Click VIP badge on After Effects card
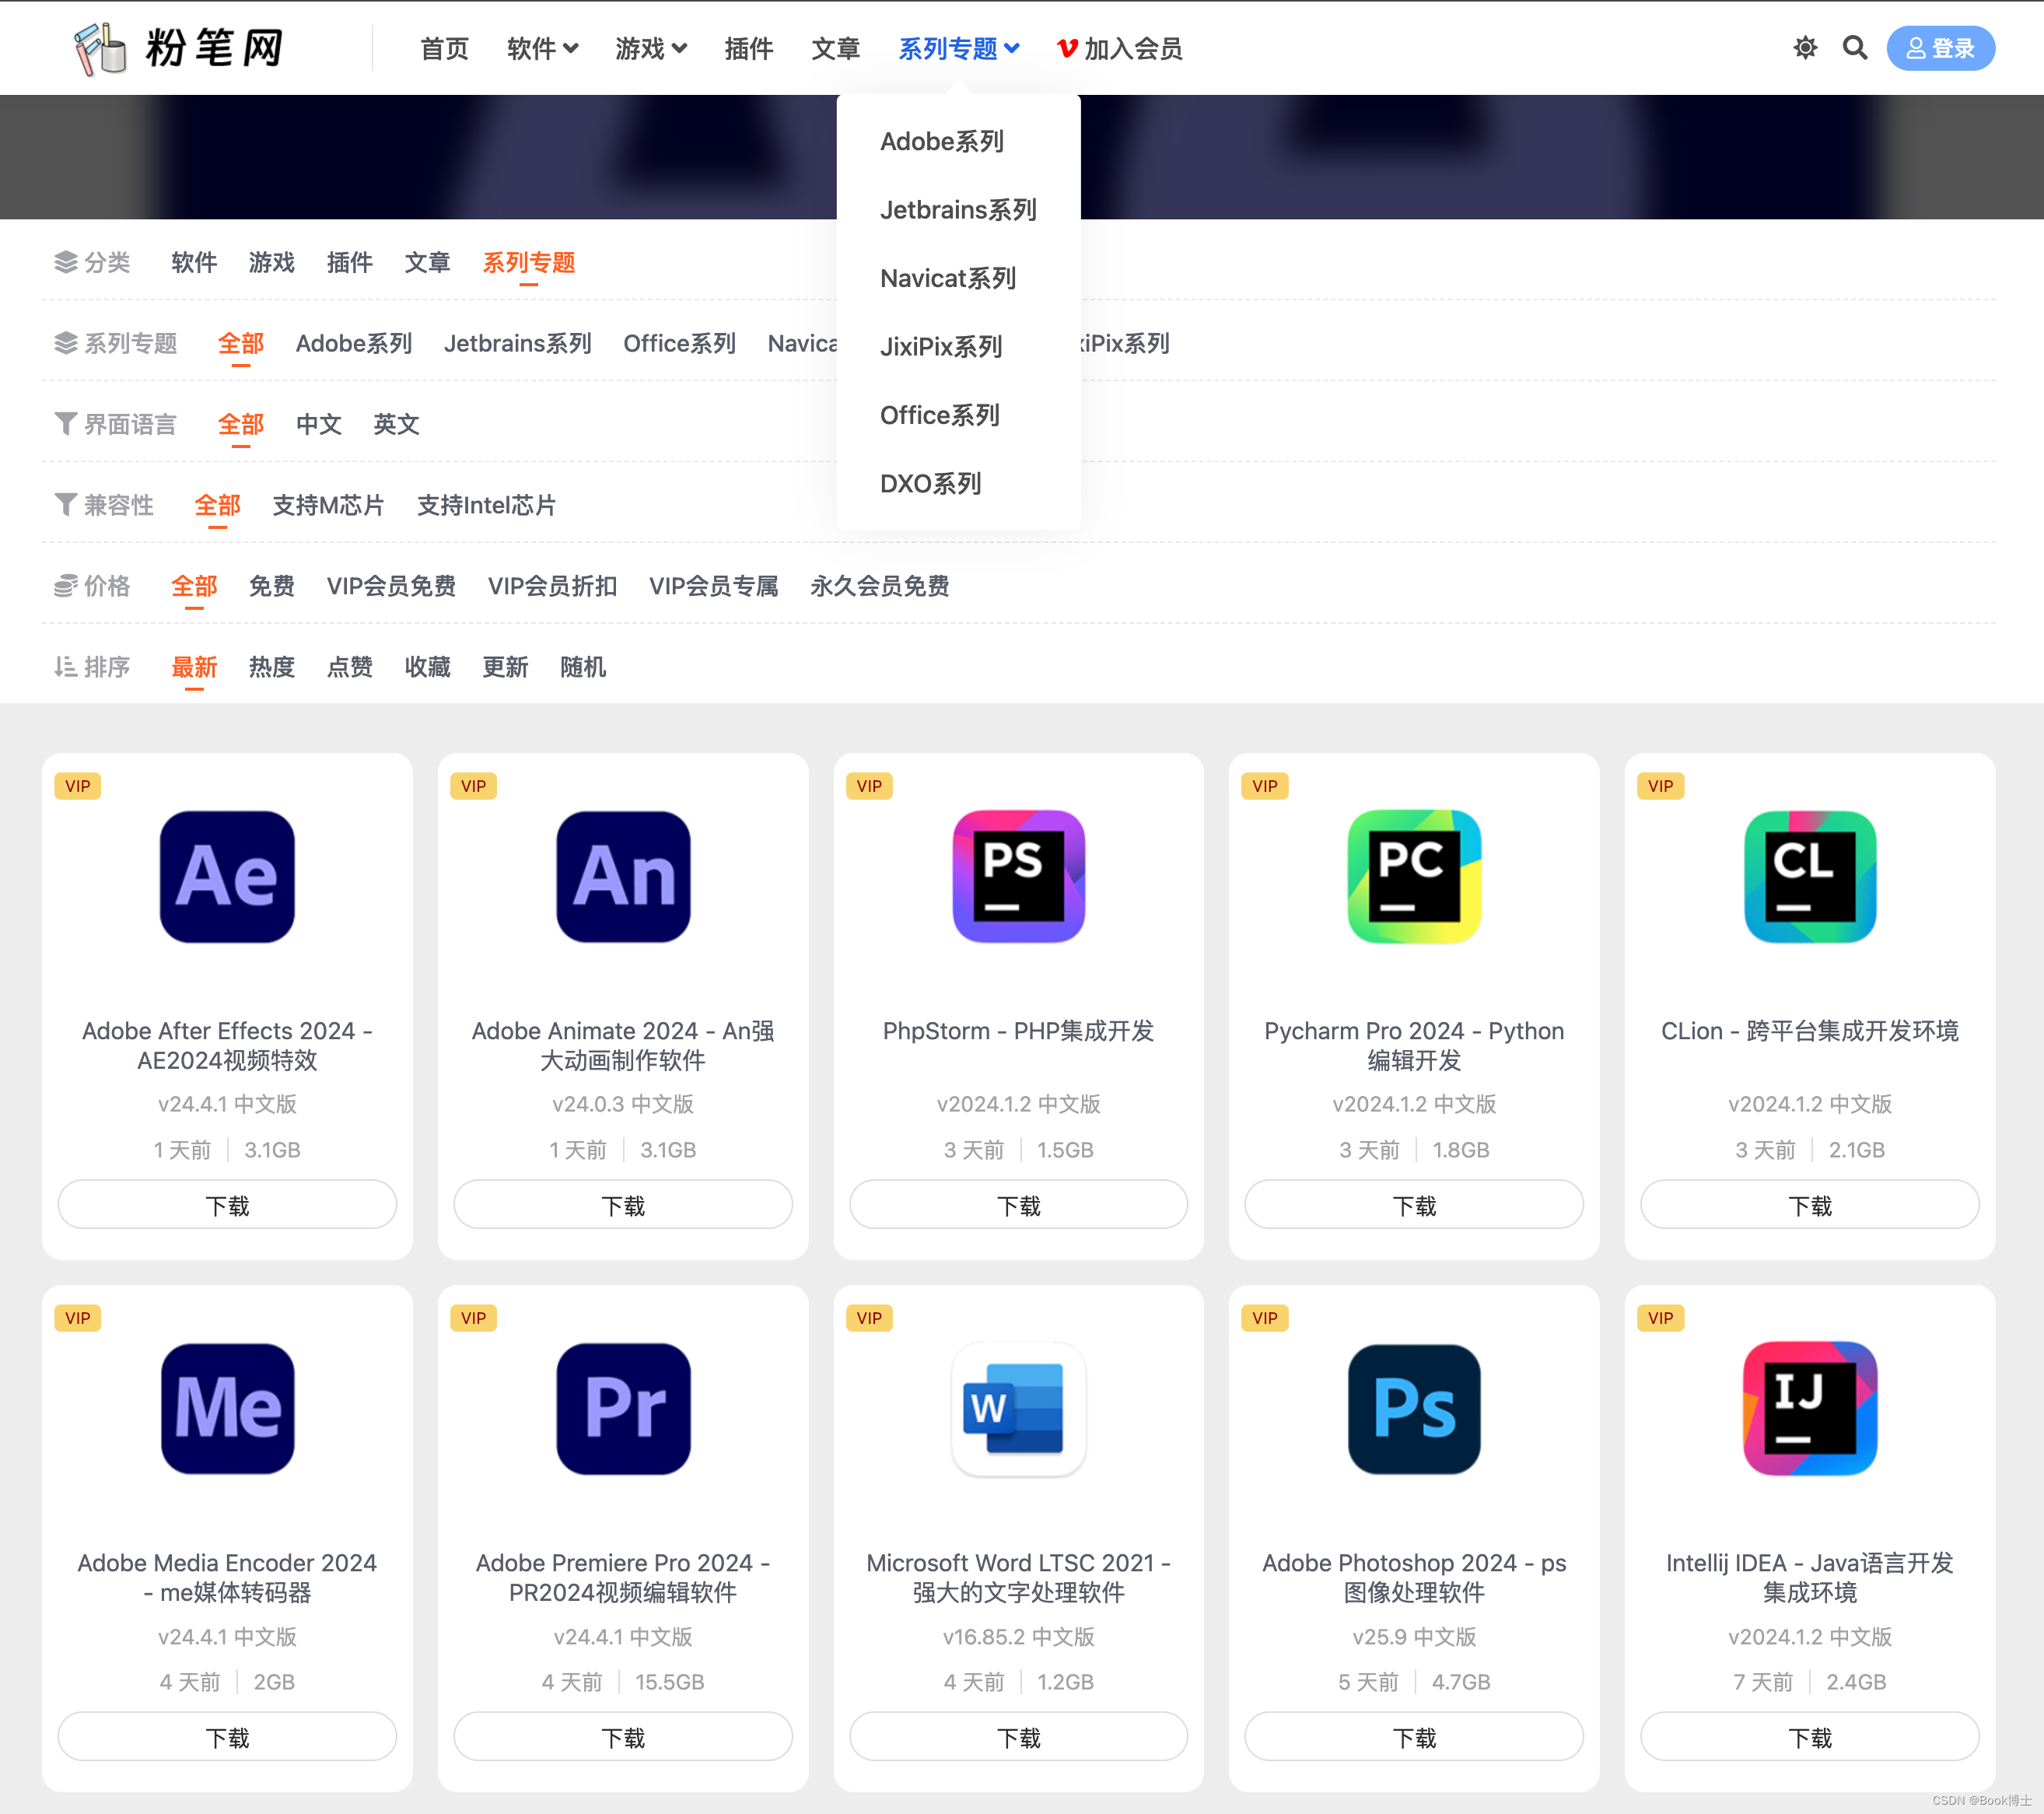Screen dimensions: 2044x1814 (x=78, y=786)
